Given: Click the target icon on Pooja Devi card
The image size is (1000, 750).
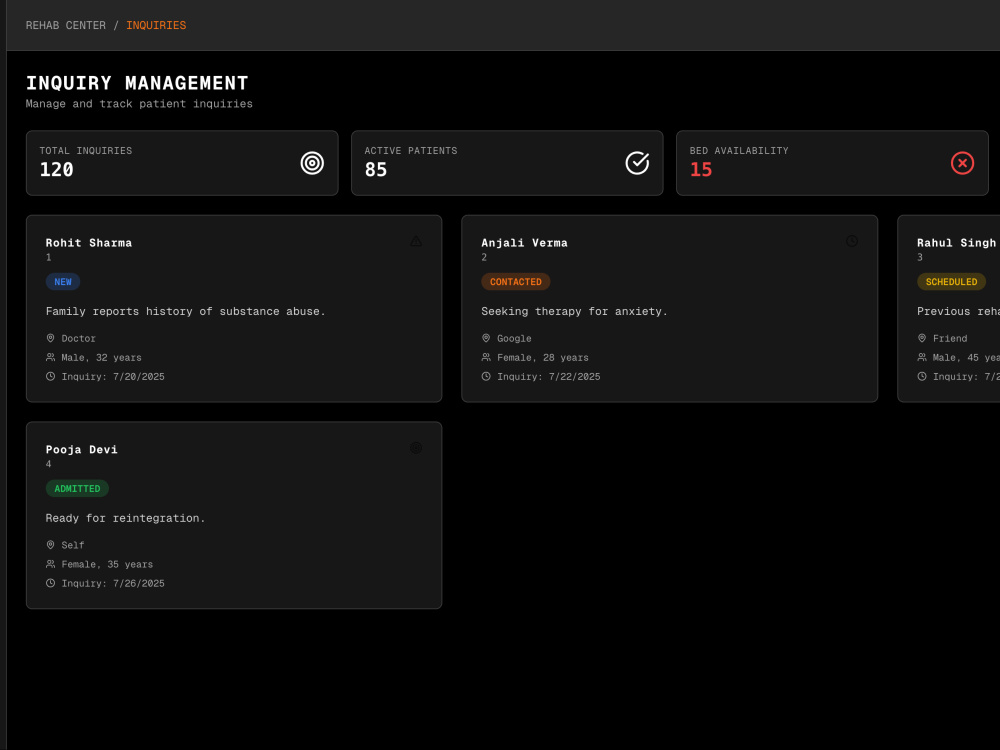Looking at the screenshot, I should 416,448.
